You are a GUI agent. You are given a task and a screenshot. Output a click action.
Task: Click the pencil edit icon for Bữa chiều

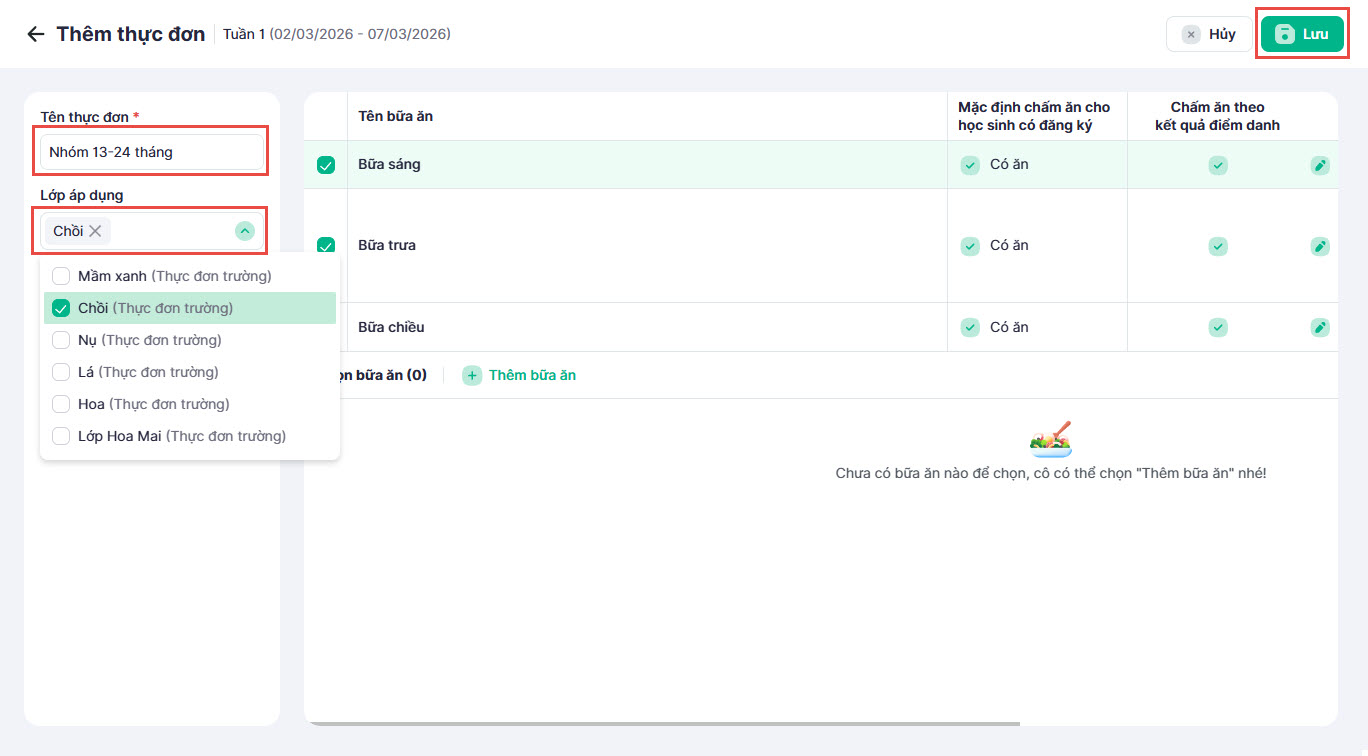click(1320, 327)
